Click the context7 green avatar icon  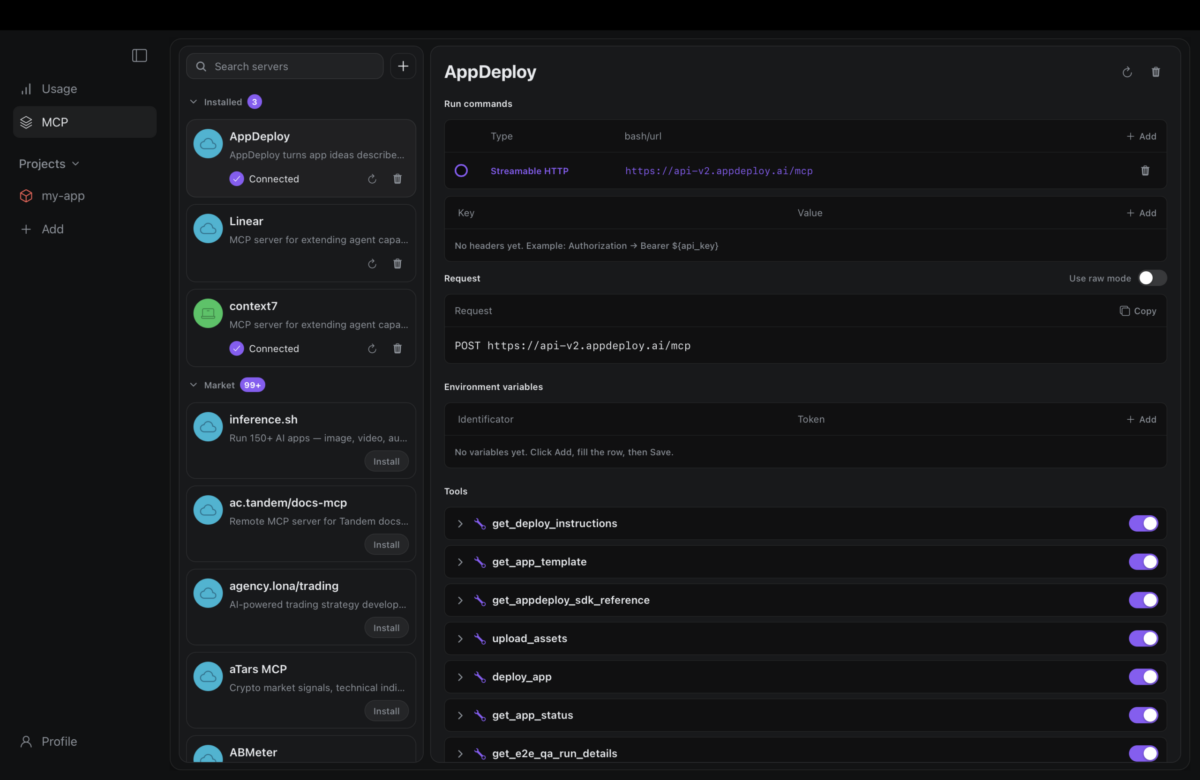pos(208,313)
